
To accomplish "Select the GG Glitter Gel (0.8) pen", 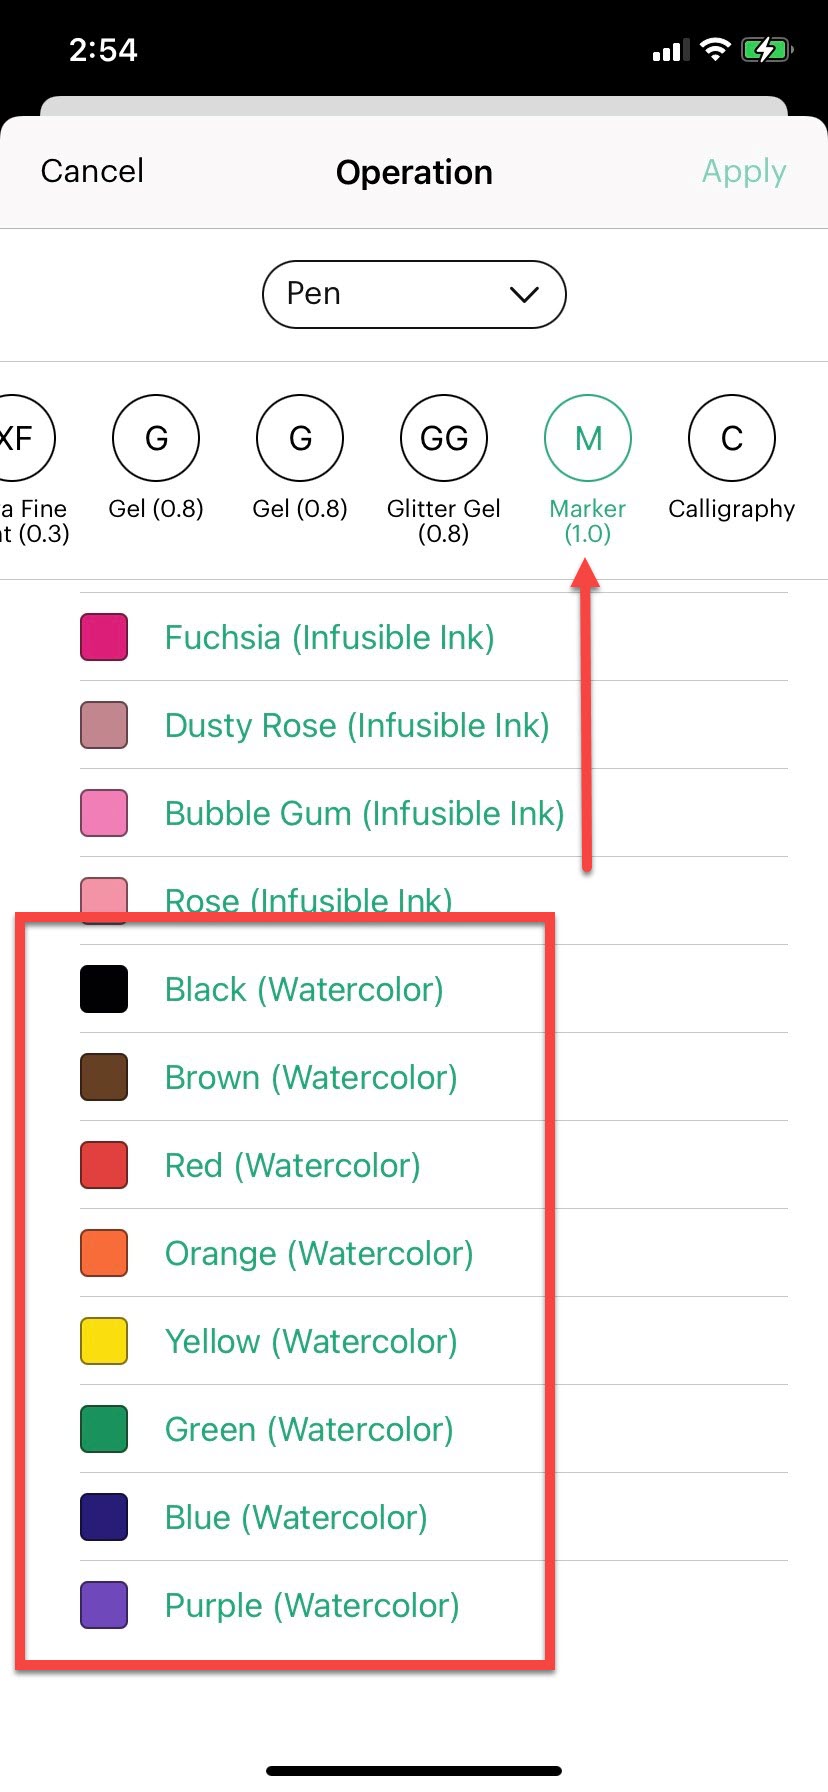I will click(x=443, y=437).
